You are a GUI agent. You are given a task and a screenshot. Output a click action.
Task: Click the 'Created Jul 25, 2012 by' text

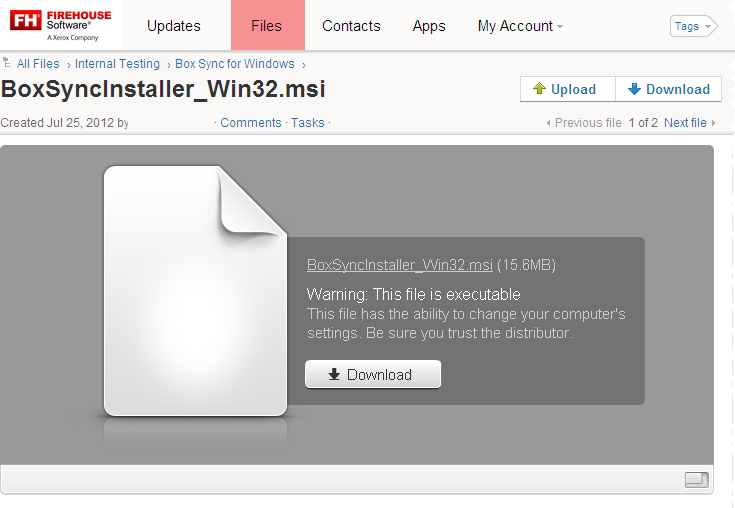(x=64, y=123)
